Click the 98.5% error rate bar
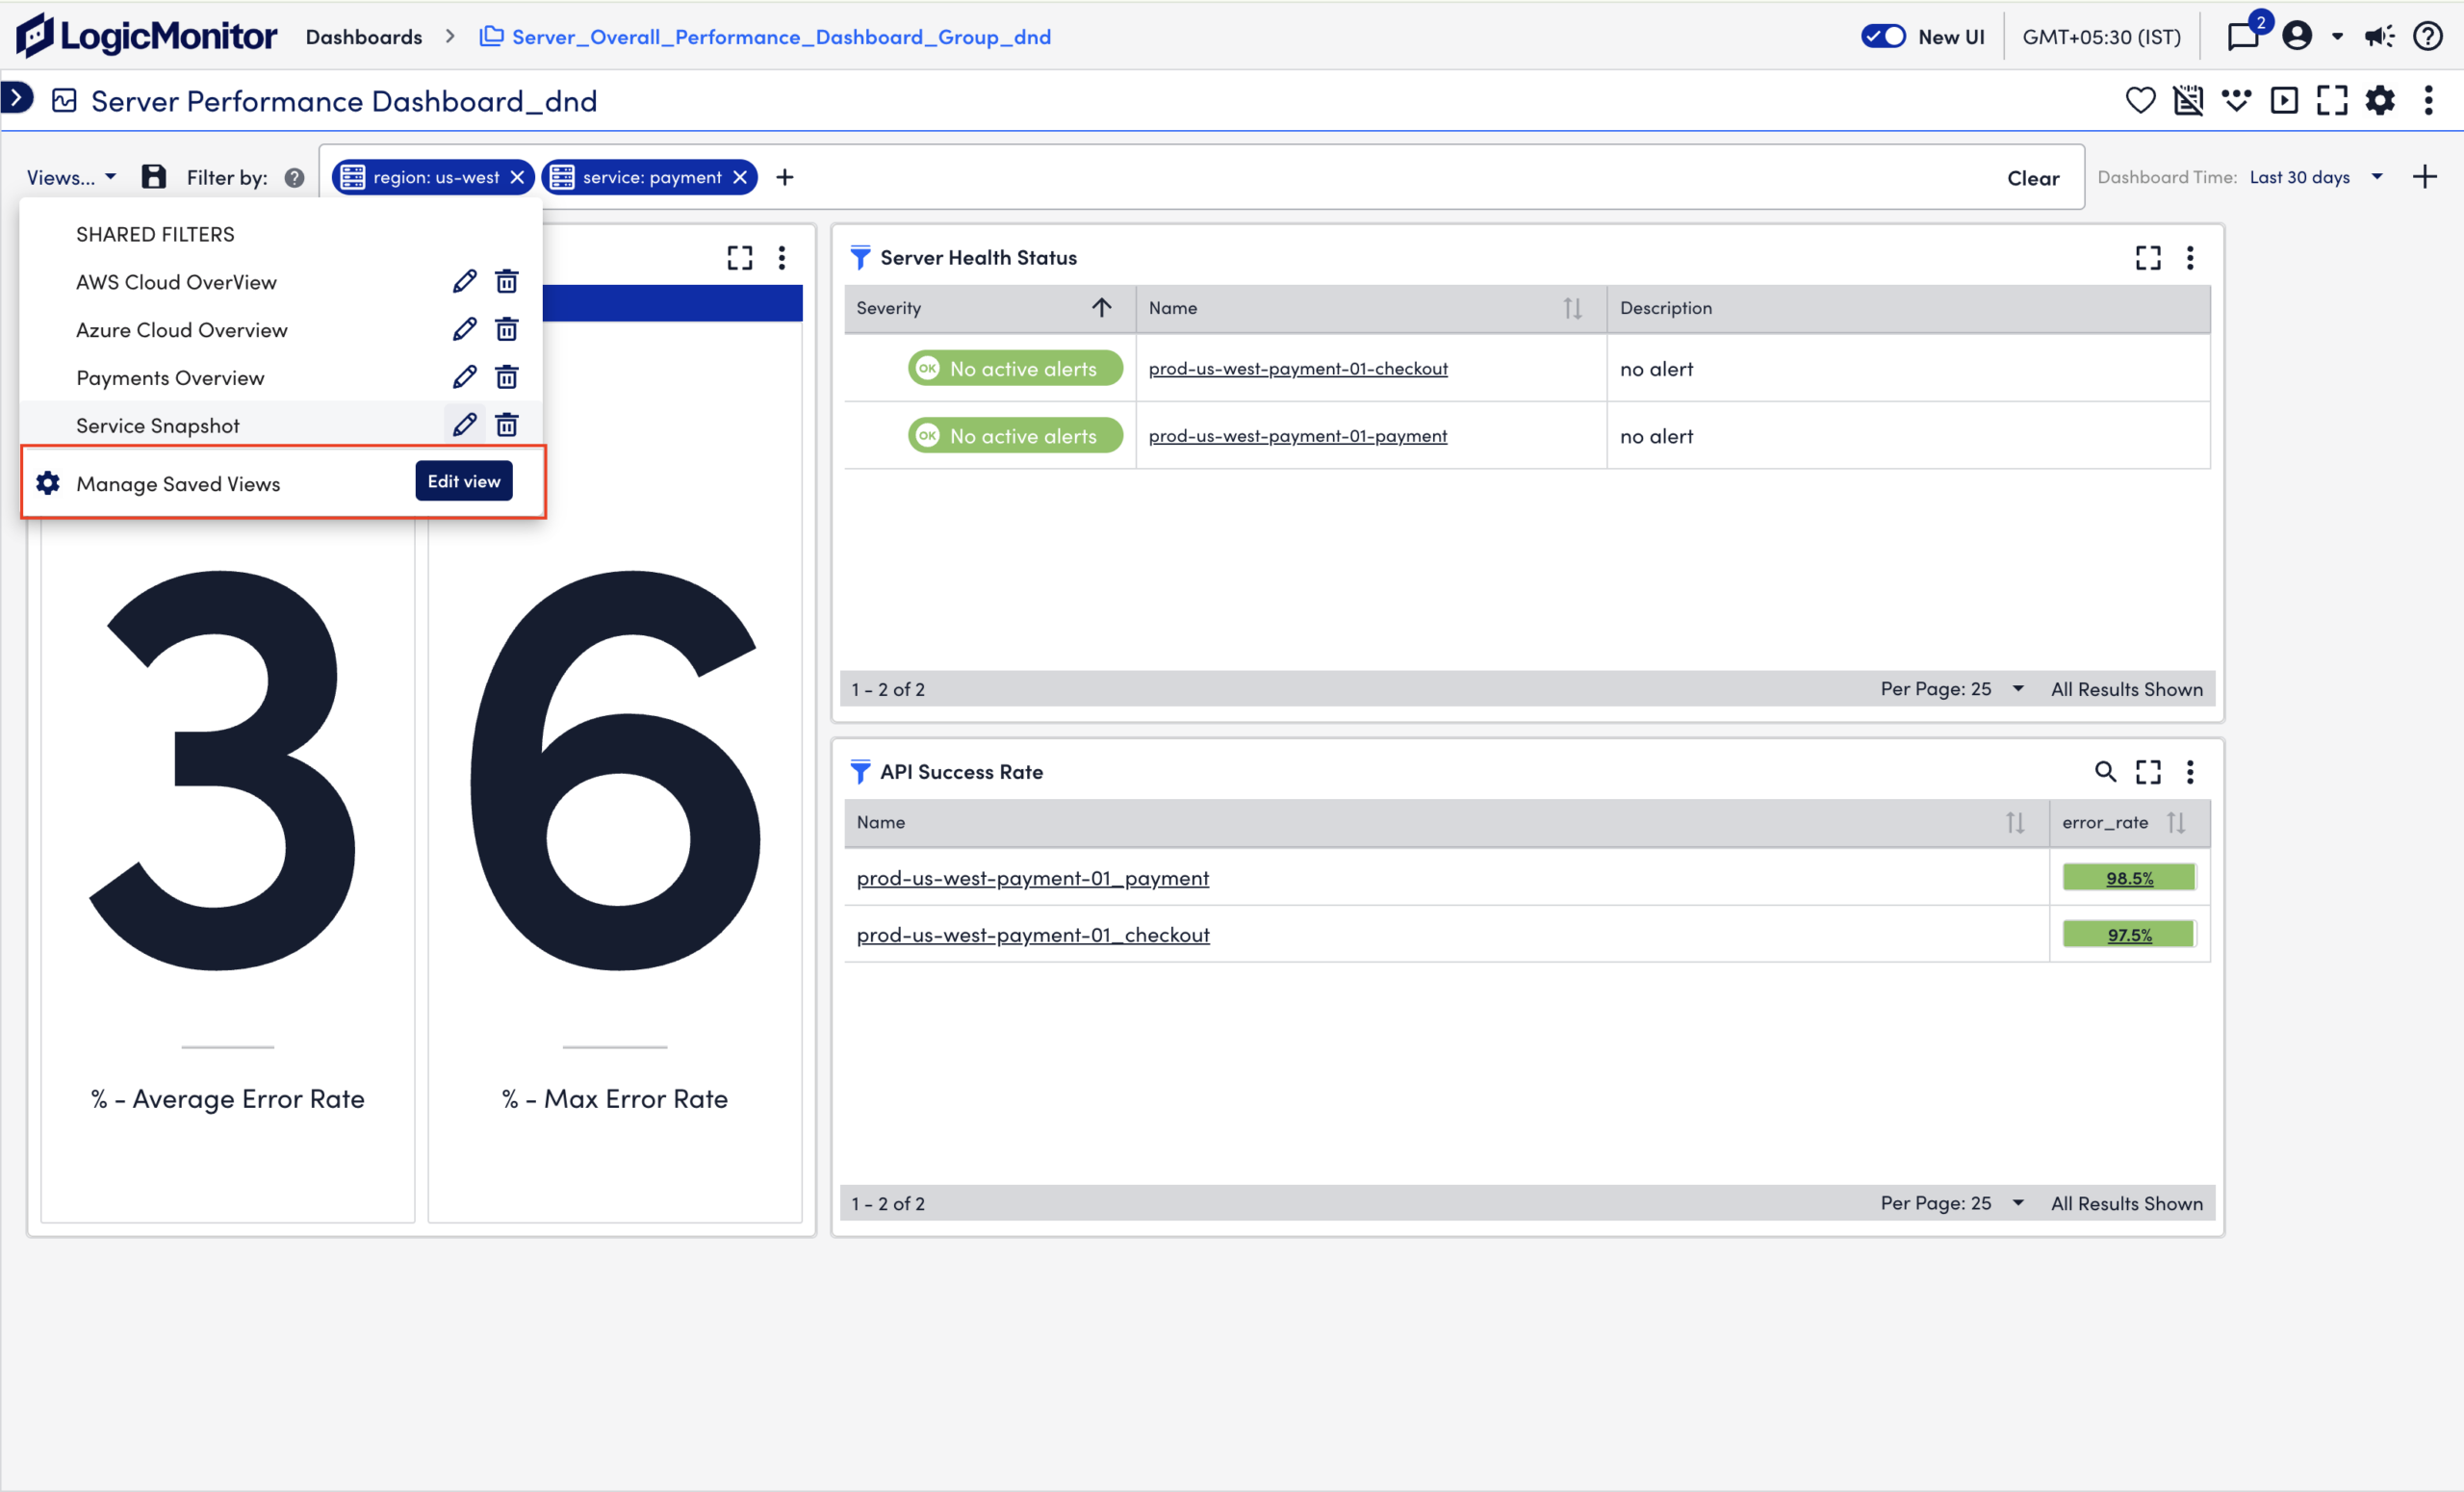The image size is (2464, 1492). 2129,878
